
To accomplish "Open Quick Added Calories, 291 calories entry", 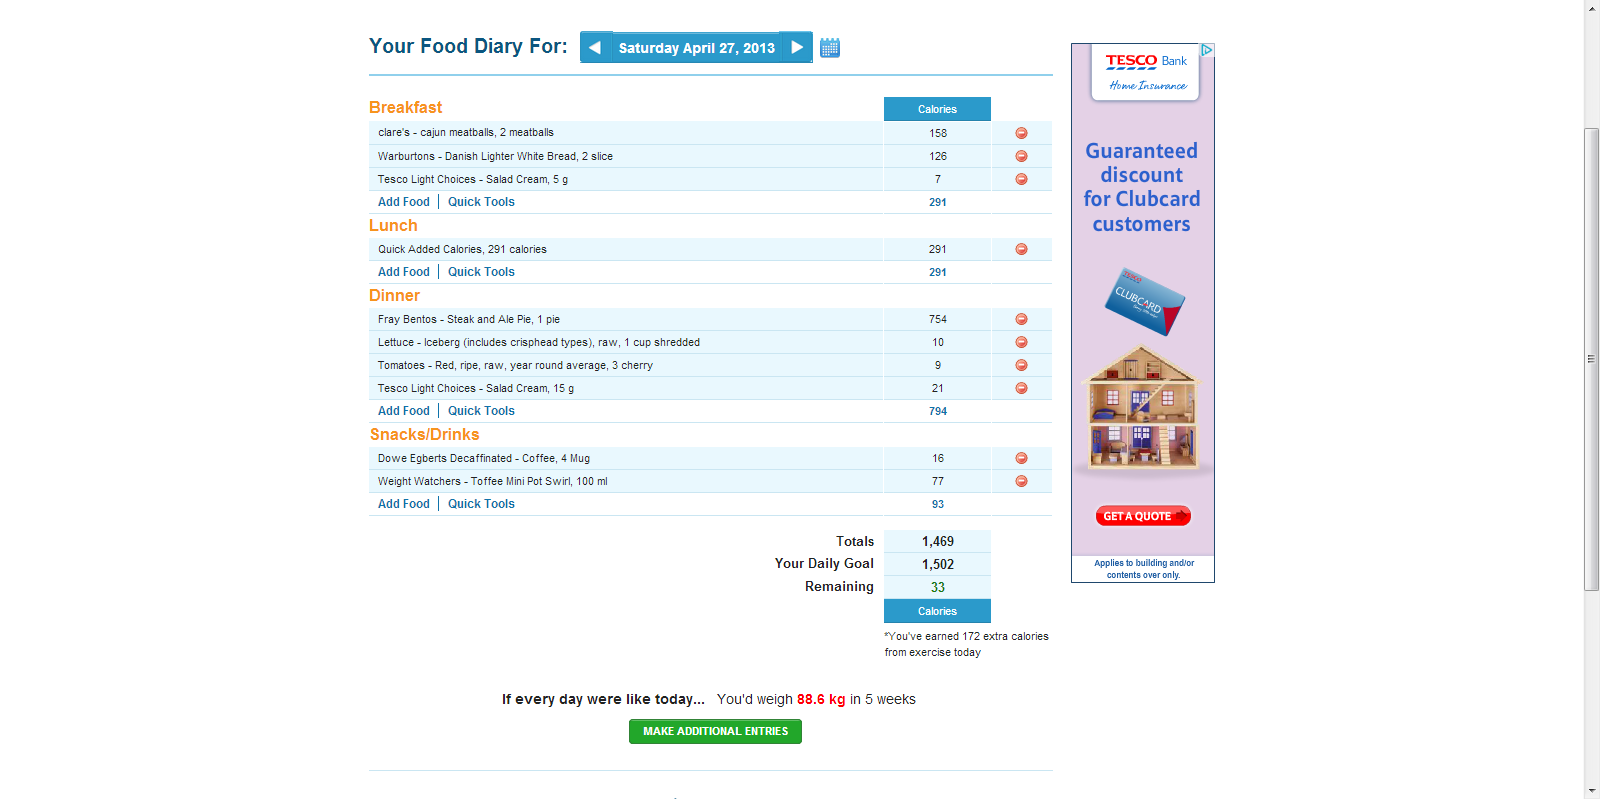I will point(462,249).
